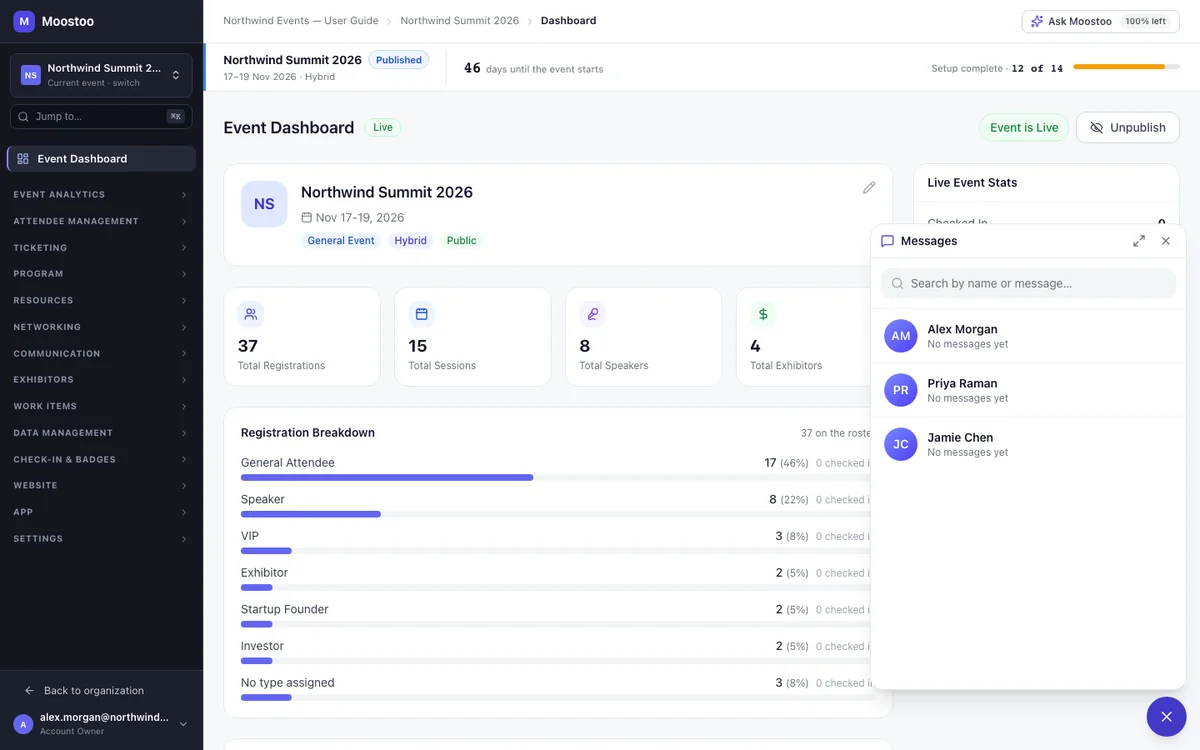Expand the Attendee Management section
This screenshot has width=1200, height=750.
click(101, 221)
